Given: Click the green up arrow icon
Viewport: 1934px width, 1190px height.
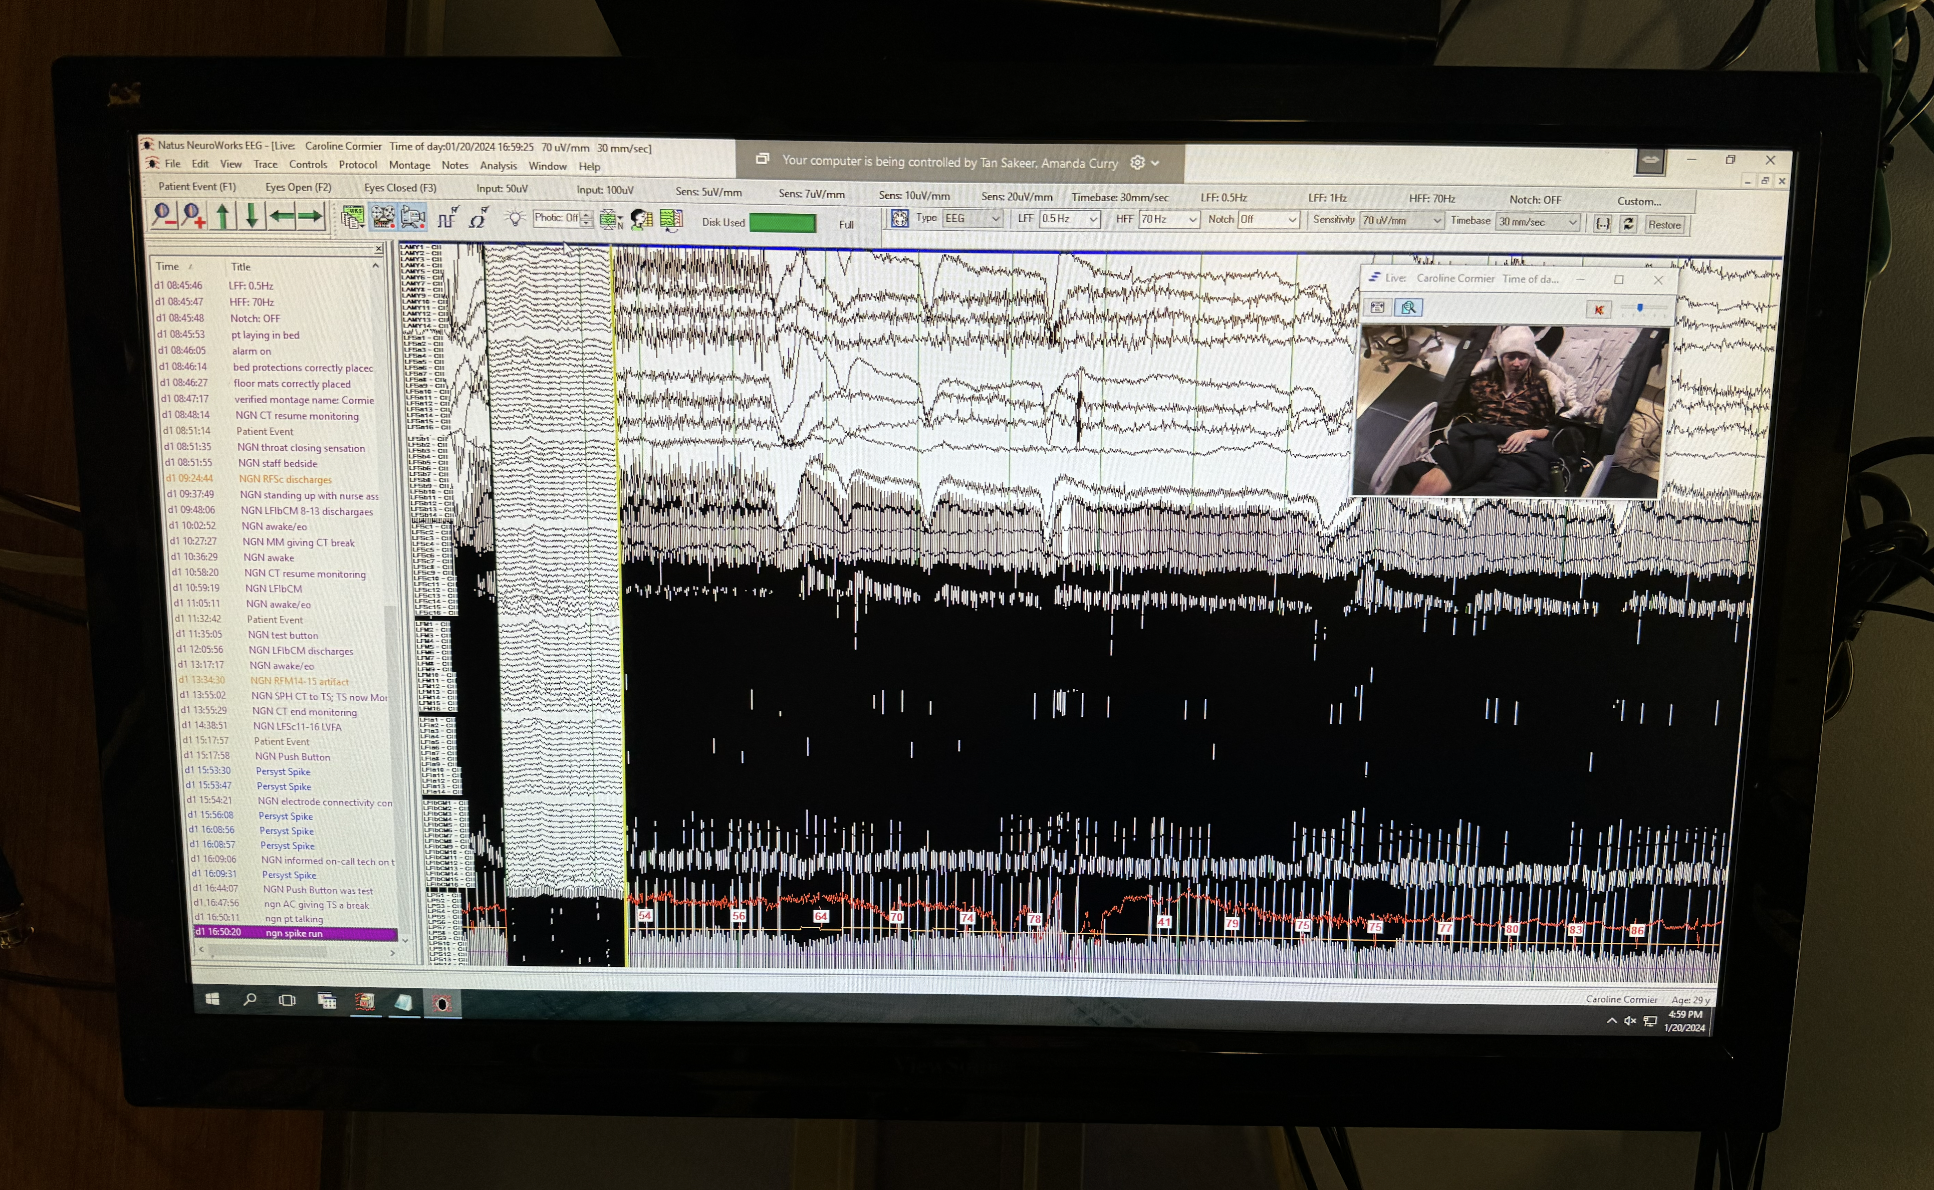Looking at the screenshot, I should tap(222, 216).
